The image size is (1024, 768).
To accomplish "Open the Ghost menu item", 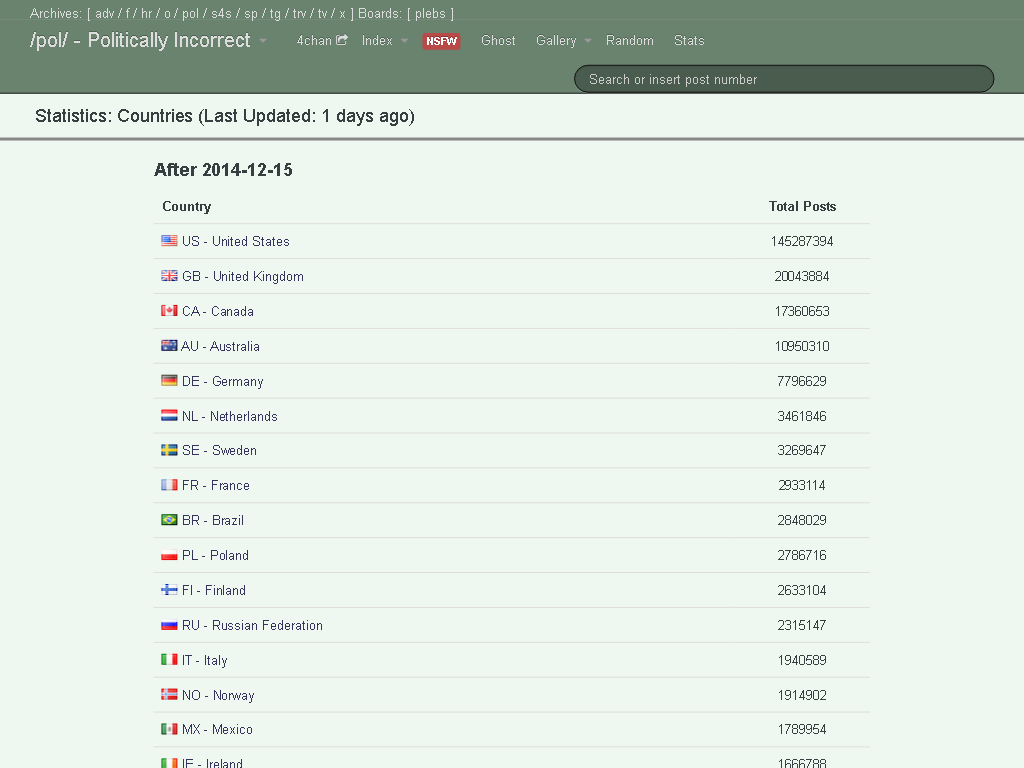I will coord(498,41).
